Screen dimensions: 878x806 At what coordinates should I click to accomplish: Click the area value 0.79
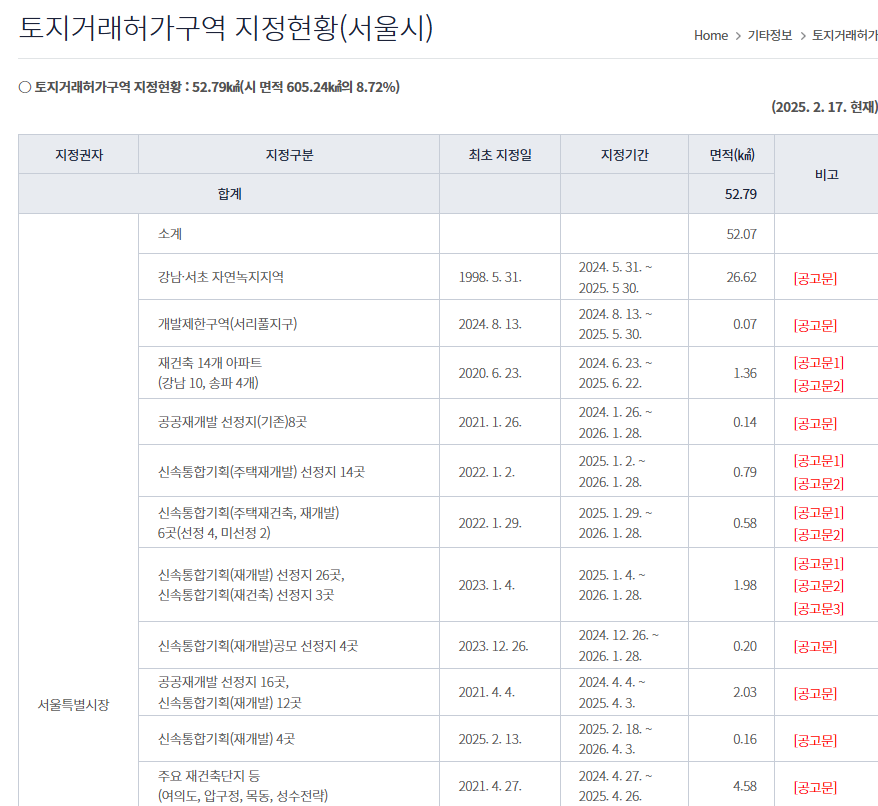pyautogui.click(x=745, y=472)
